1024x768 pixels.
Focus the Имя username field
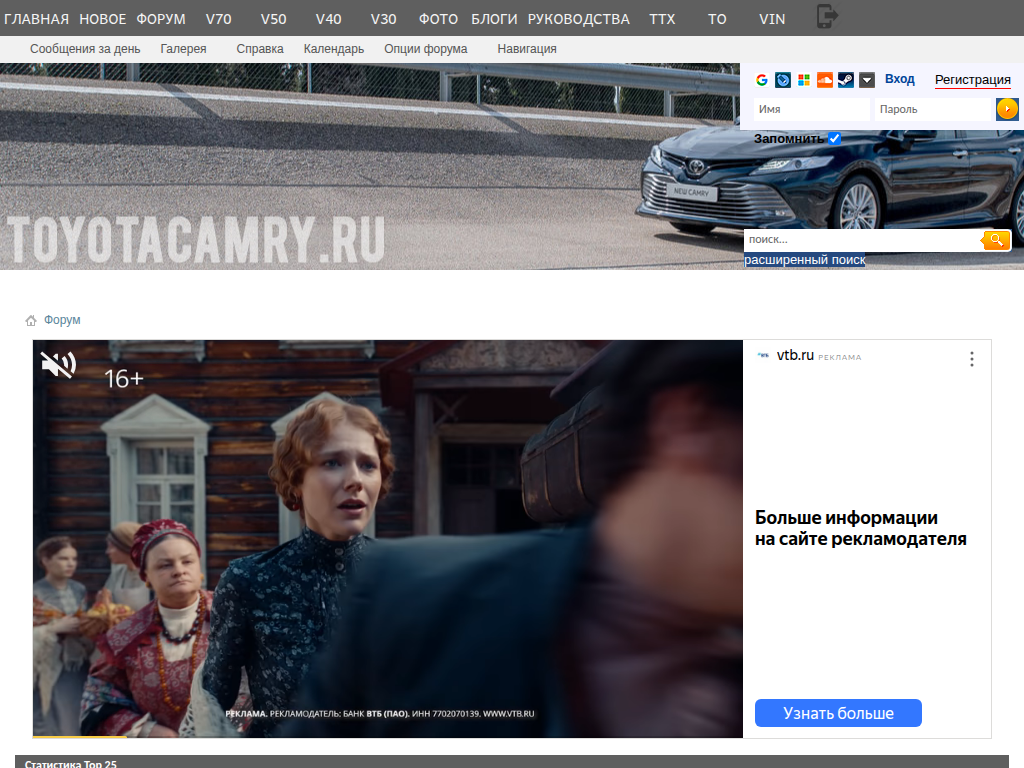coord(810,109)
